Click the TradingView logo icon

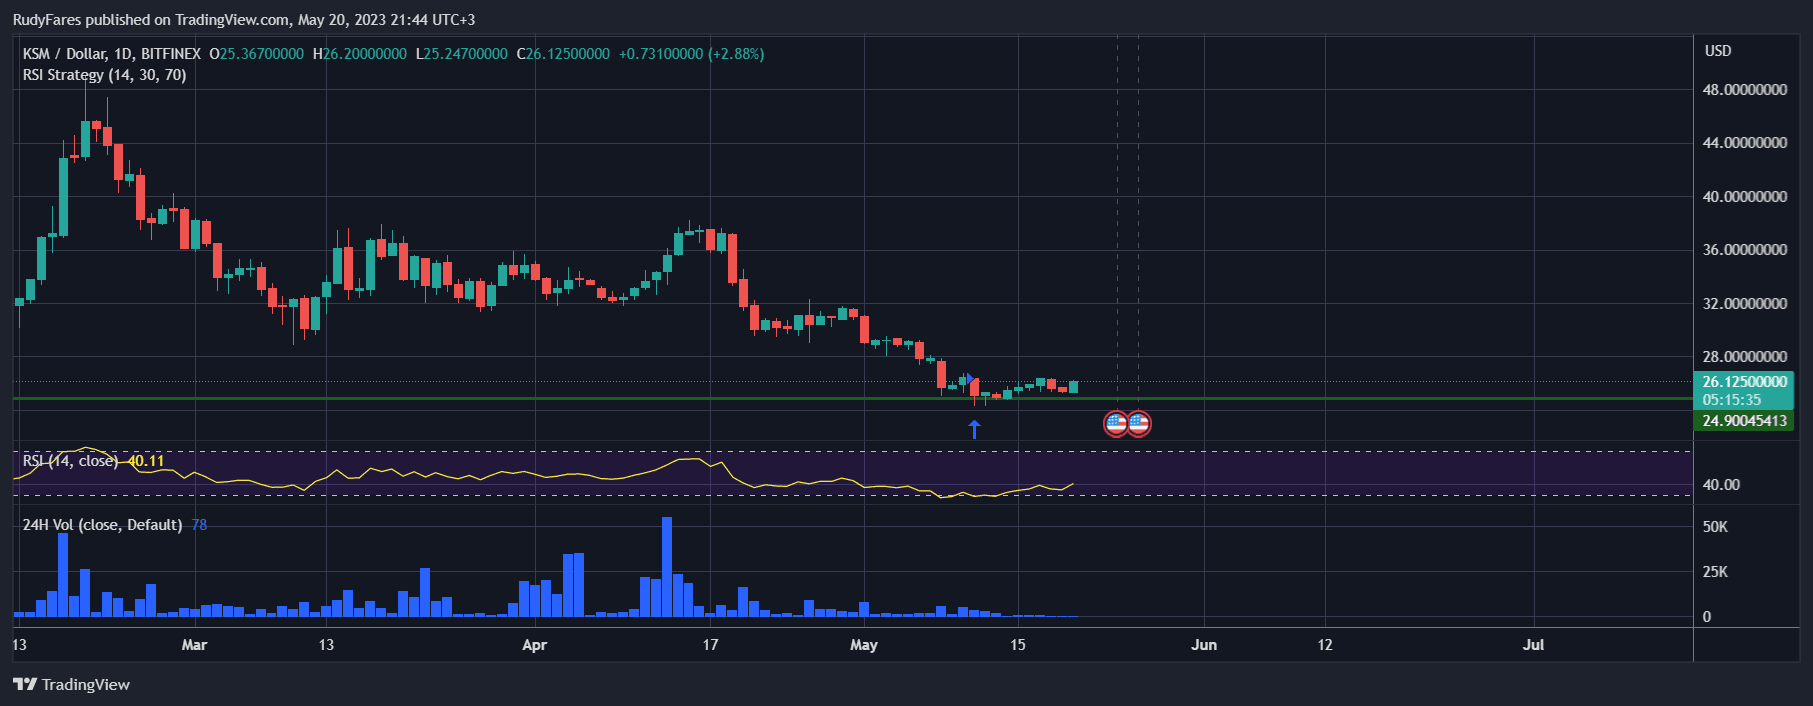[x=25, y=684]
